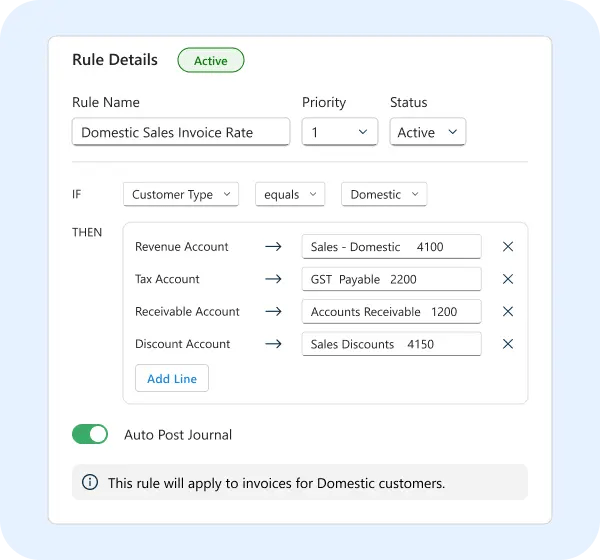Click the IF label
Screen dimensions: 600x560
pos(77,194)
